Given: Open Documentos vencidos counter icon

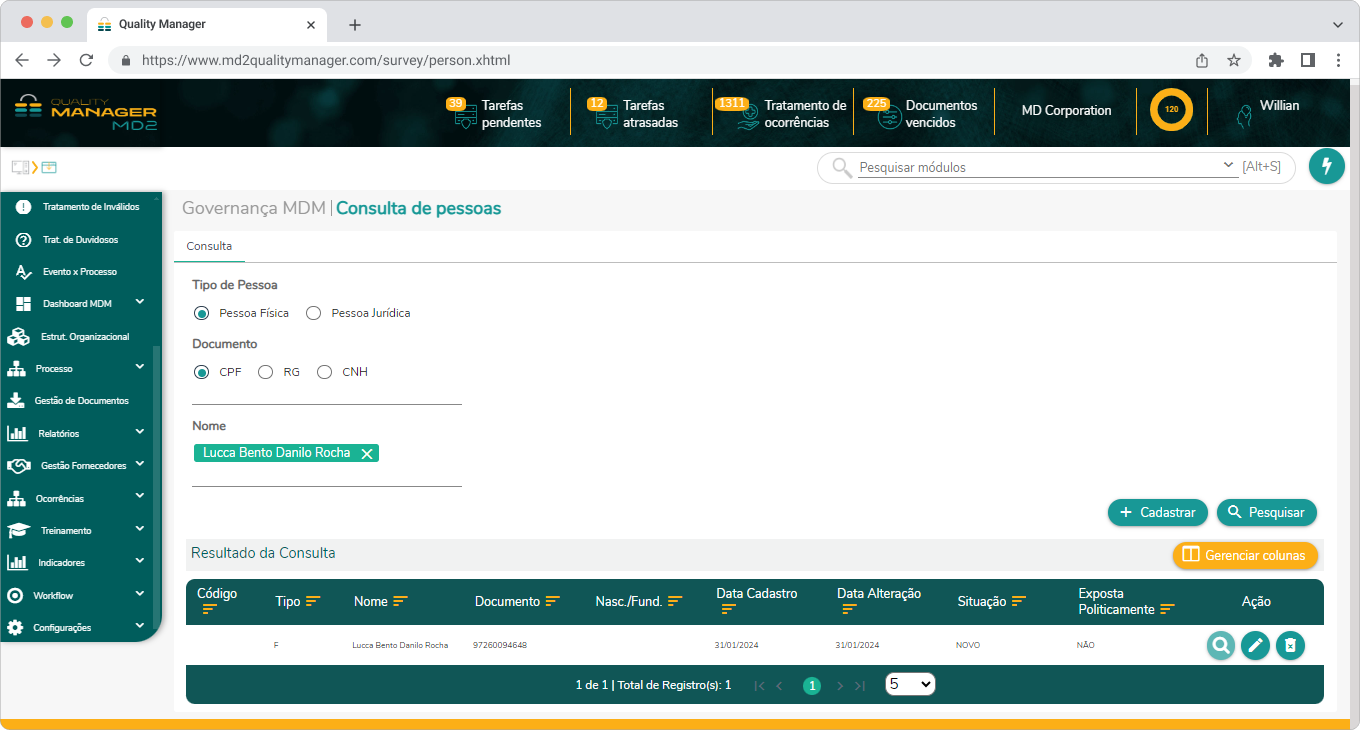Looking at the screenshot, I should (x=889, y=117).
